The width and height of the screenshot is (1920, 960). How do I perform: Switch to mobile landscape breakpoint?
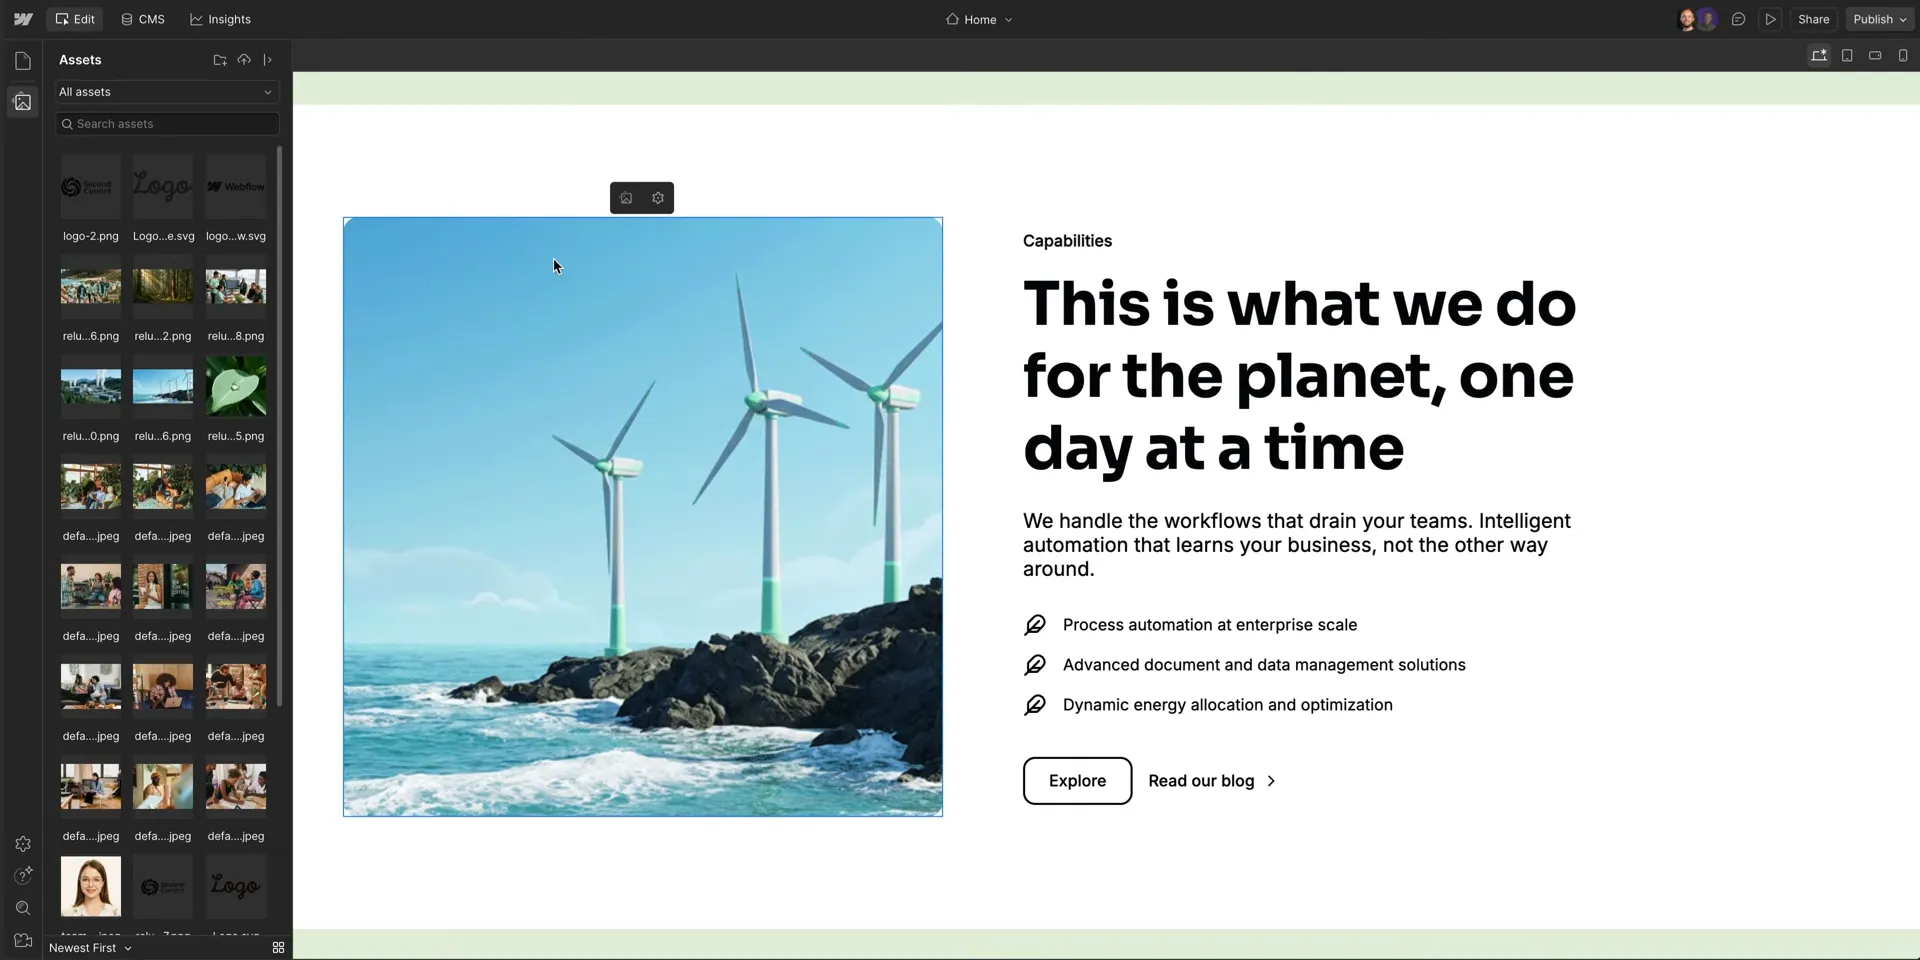(1875, 56)
